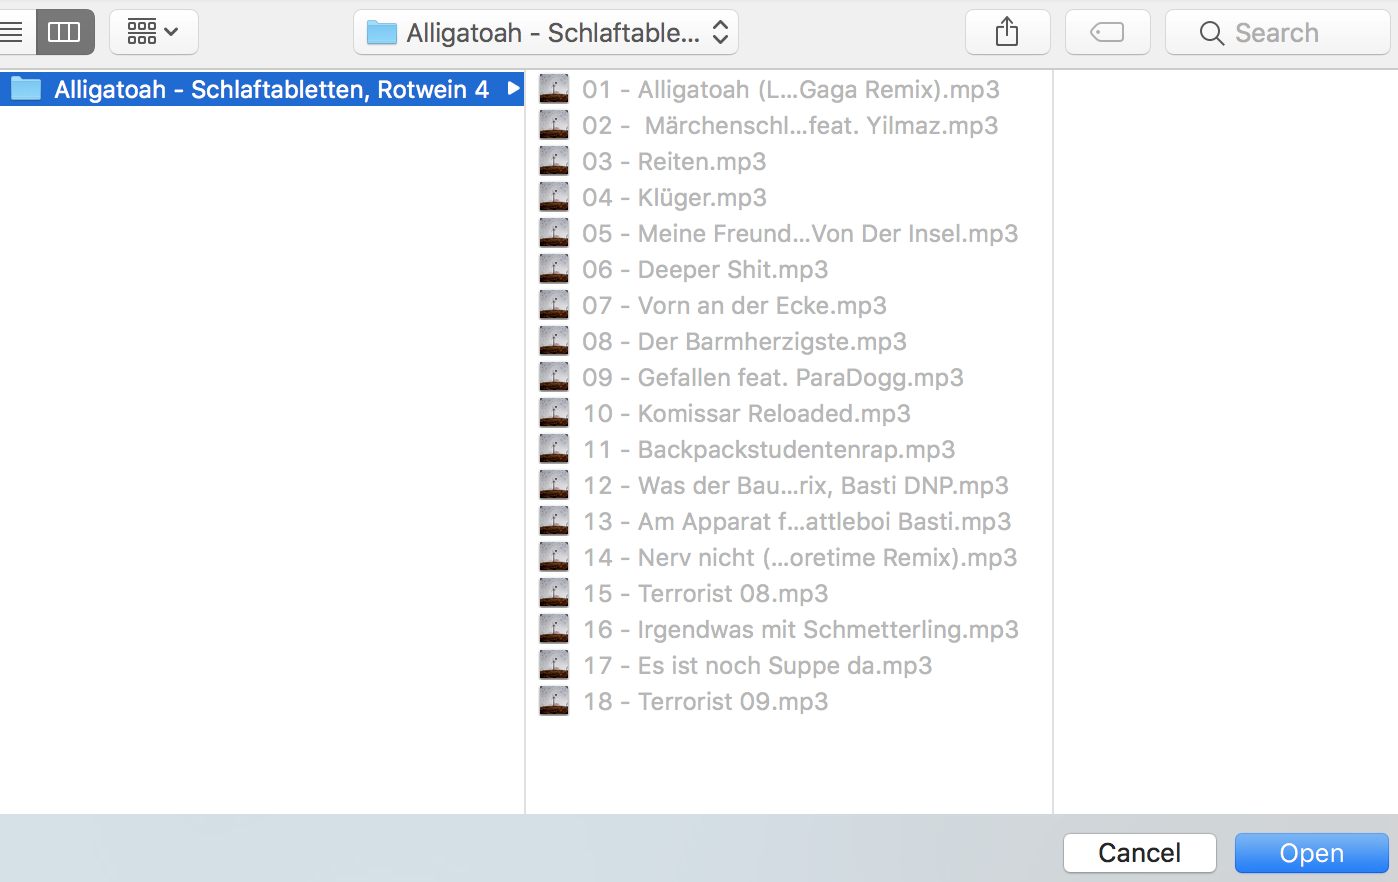1398x882 pixels.
Task: Select file 01 - Alligatoah Gaga Remix.mp3
Action: tap(790, 89)
